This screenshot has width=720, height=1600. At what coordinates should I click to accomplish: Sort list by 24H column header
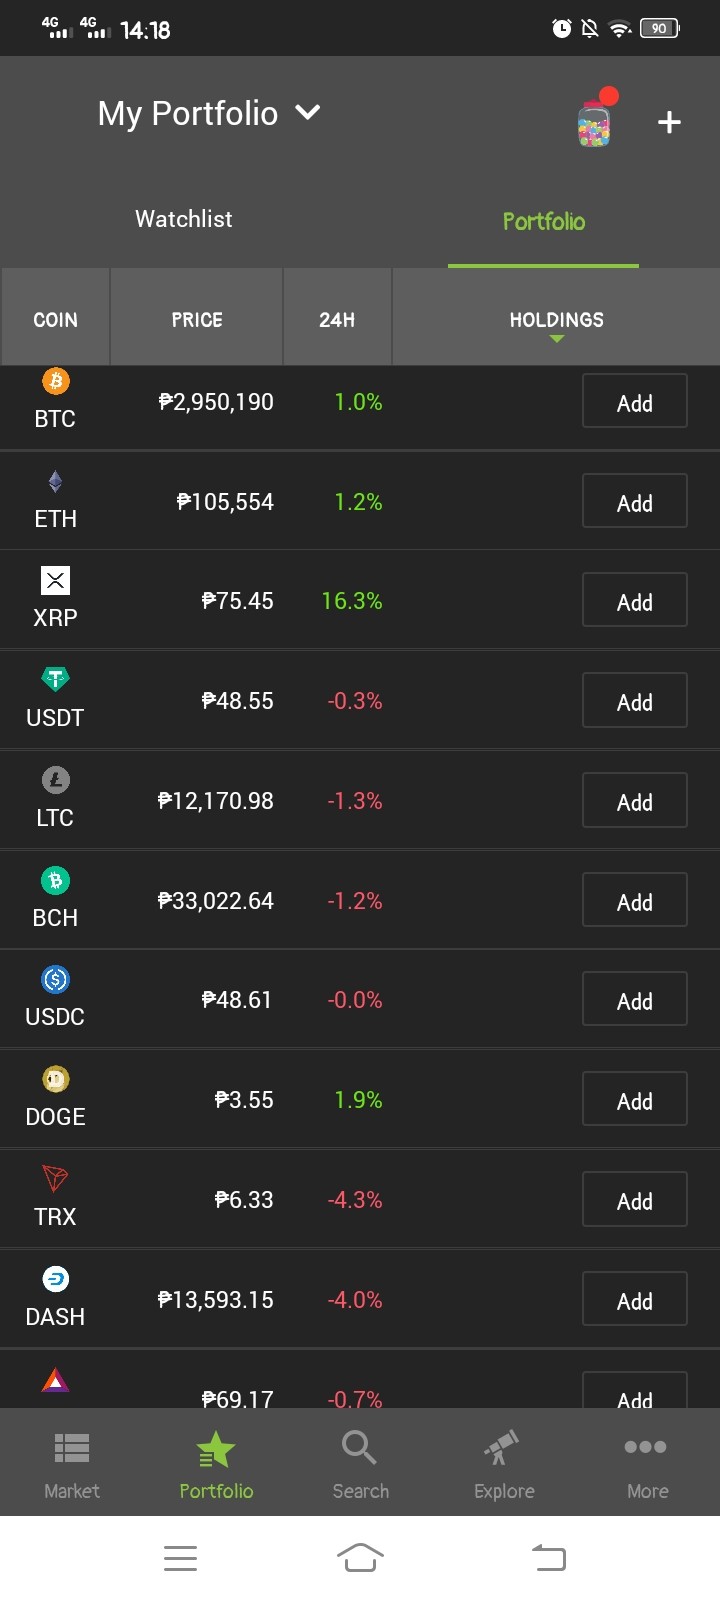pos(337,320)
